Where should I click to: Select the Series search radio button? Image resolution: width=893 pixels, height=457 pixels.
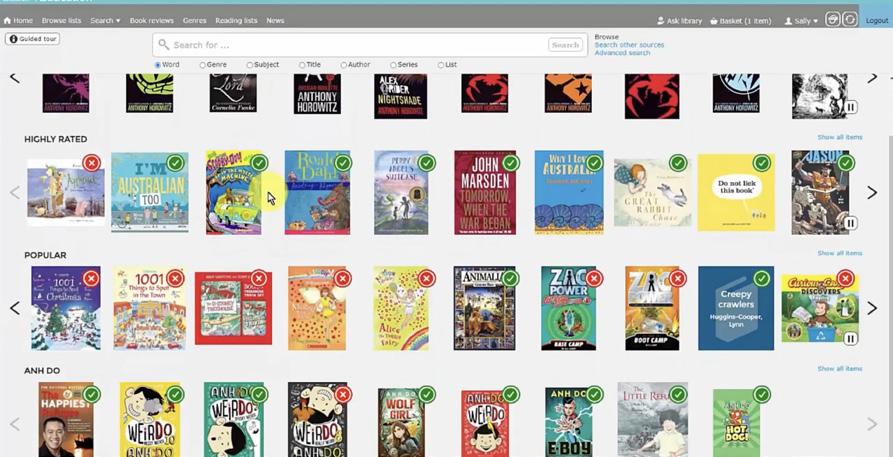(x=393, y=65)
